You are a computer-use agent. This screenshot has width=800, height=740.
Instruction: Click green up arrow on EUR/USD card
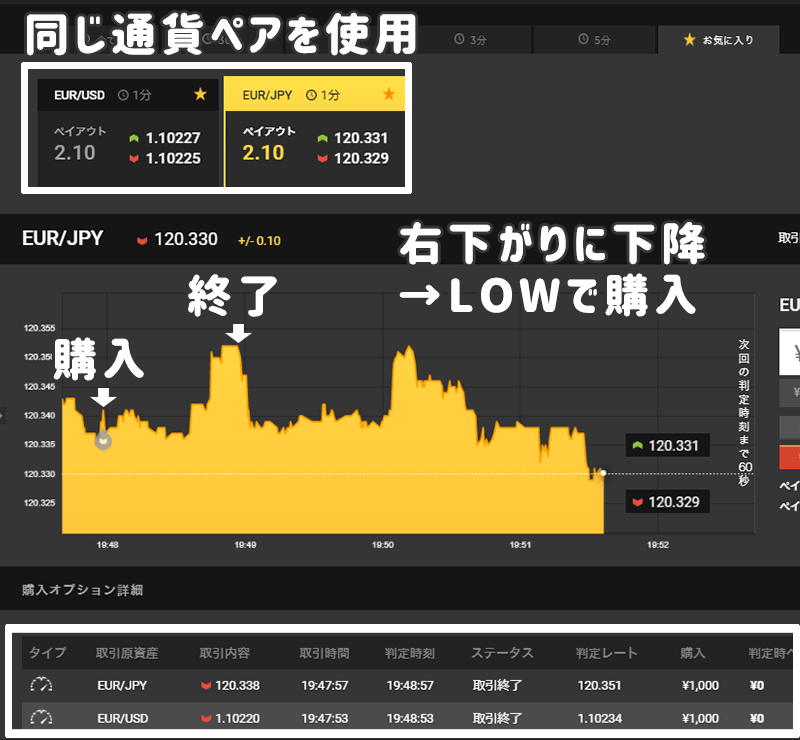pos(134,138)
